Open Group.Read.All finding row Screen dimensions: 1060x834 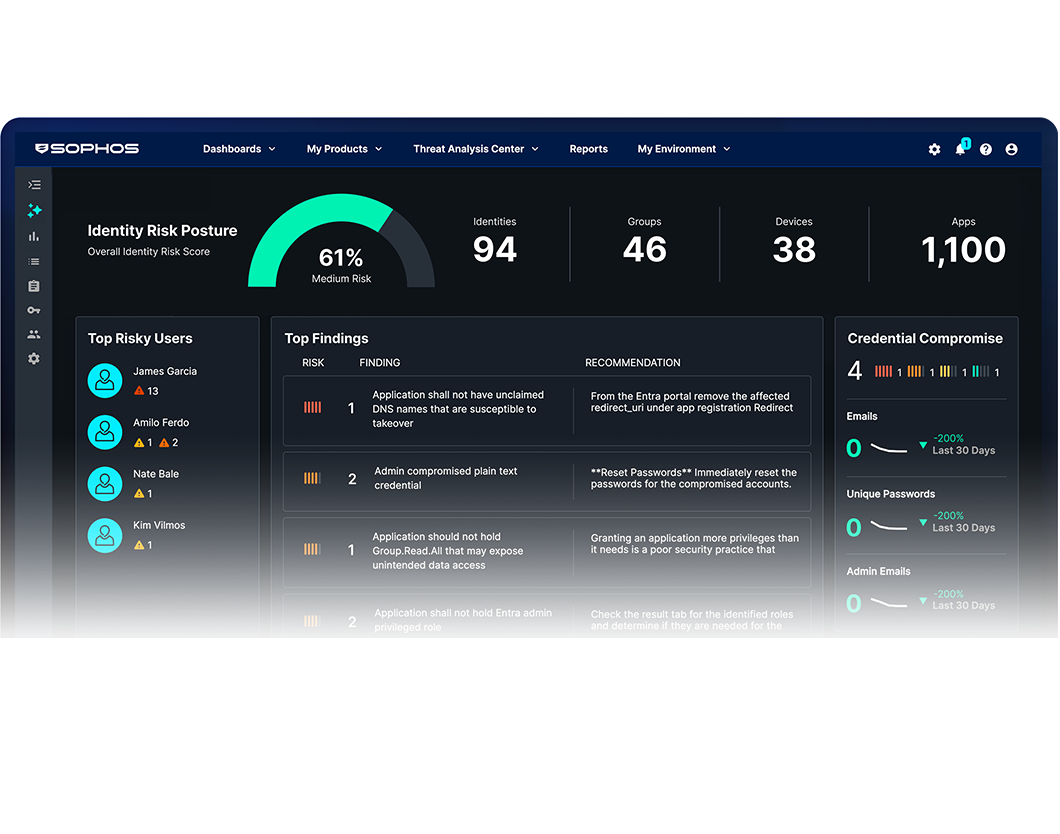pos(547,552)
